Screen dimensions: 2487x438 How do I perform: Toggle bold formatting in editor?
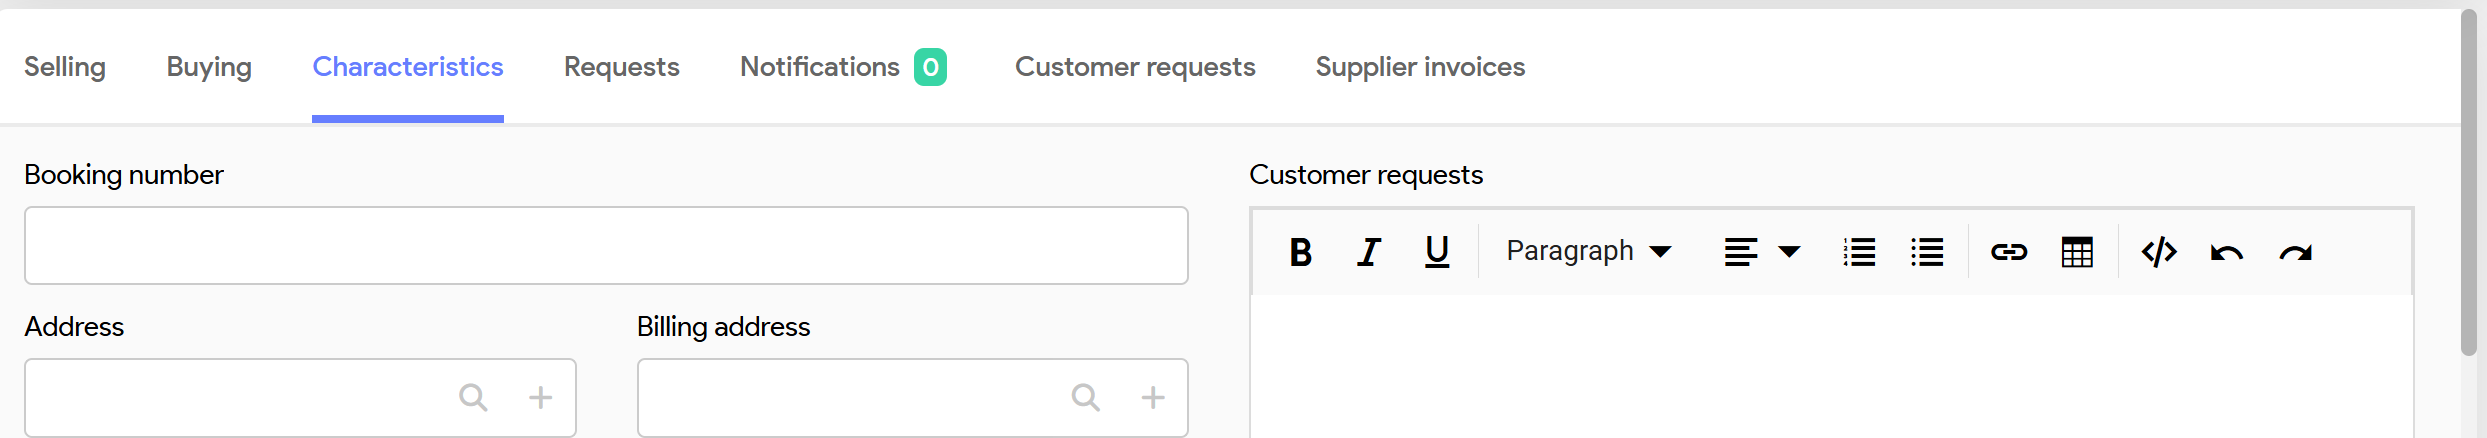point(1300,252)
